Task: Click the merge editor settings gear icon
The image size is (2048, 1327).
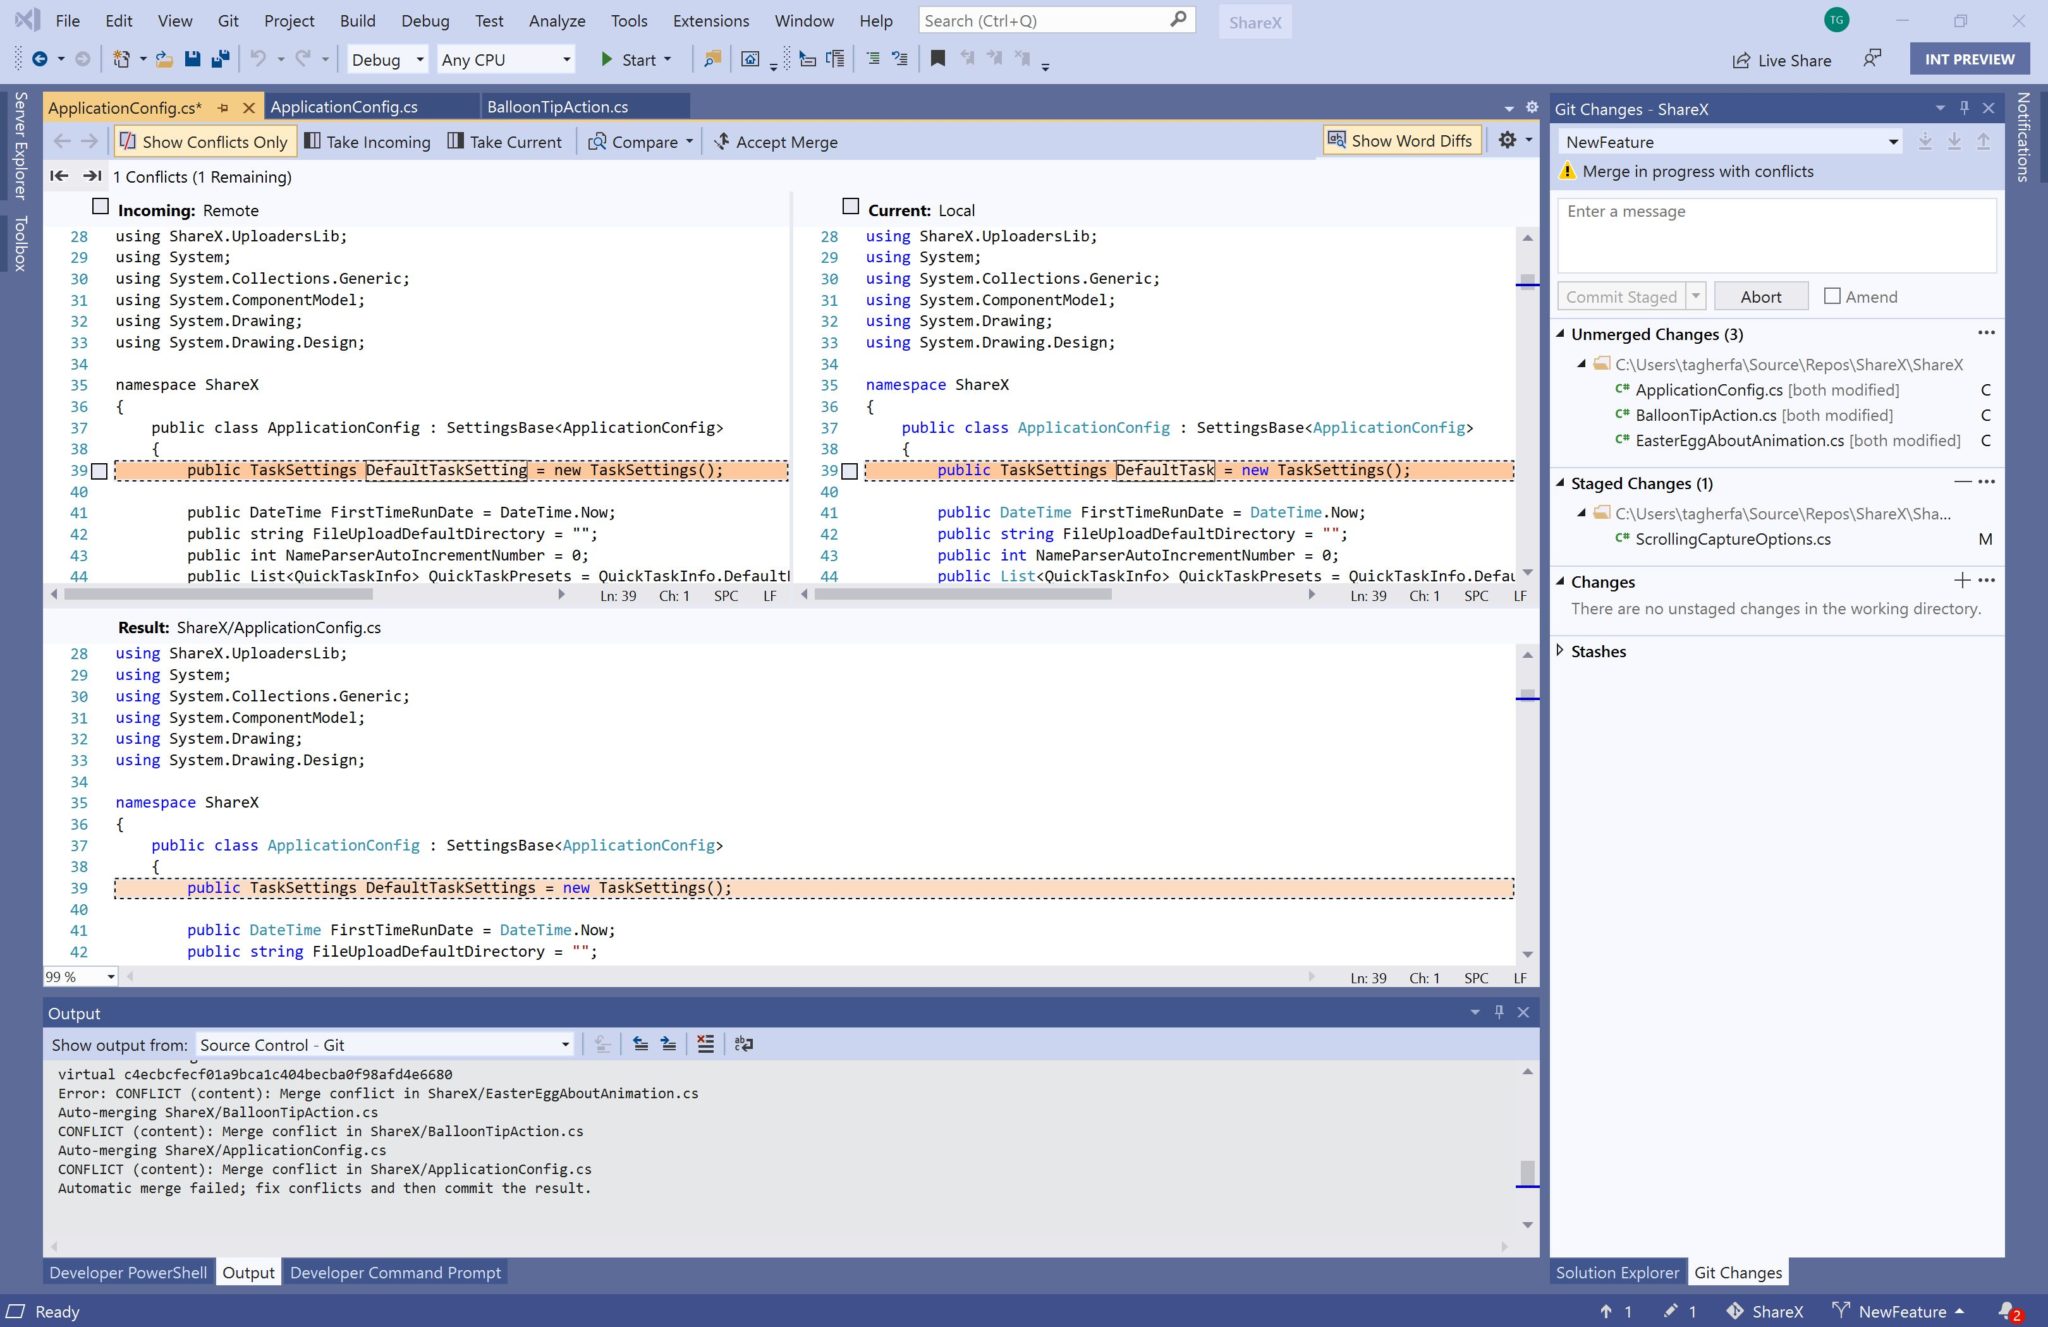Action: [1508, 141]
